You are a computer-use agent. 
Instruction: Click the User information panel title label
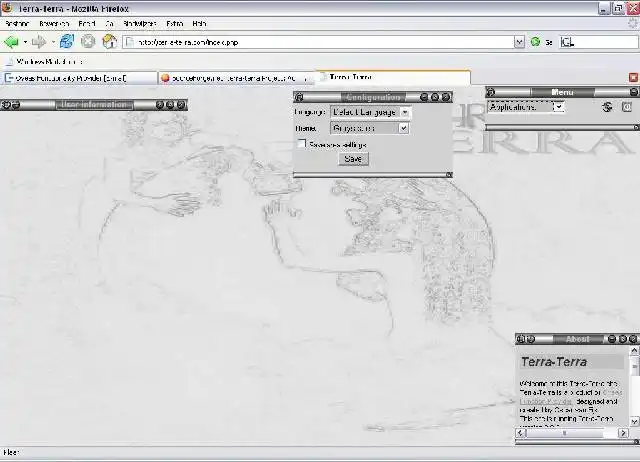pyautogui.click(x=94, y=105)
